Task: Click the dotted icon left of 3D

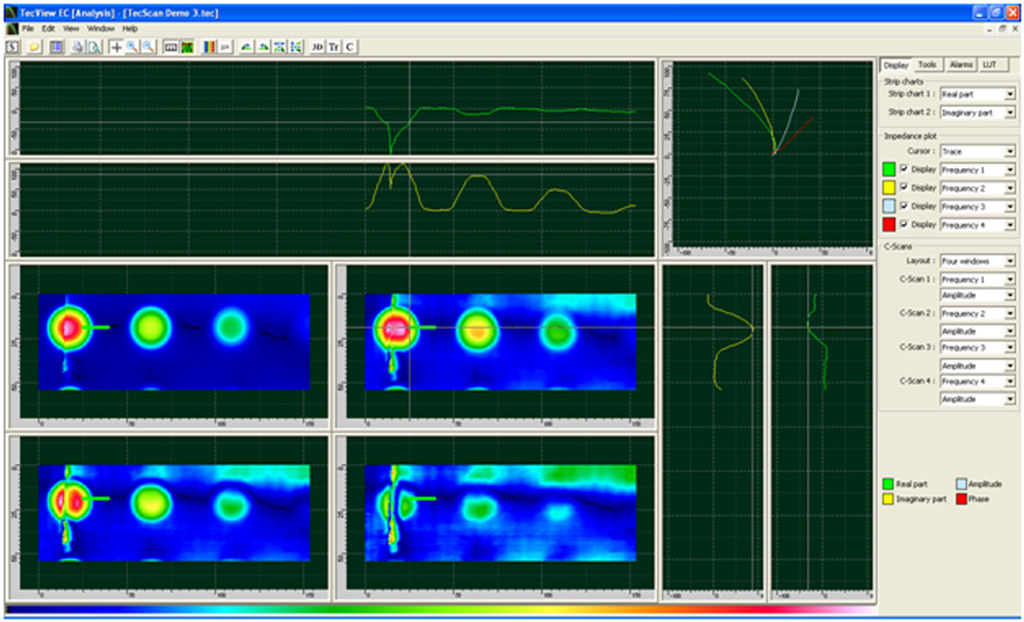Action: coord(296,47)
